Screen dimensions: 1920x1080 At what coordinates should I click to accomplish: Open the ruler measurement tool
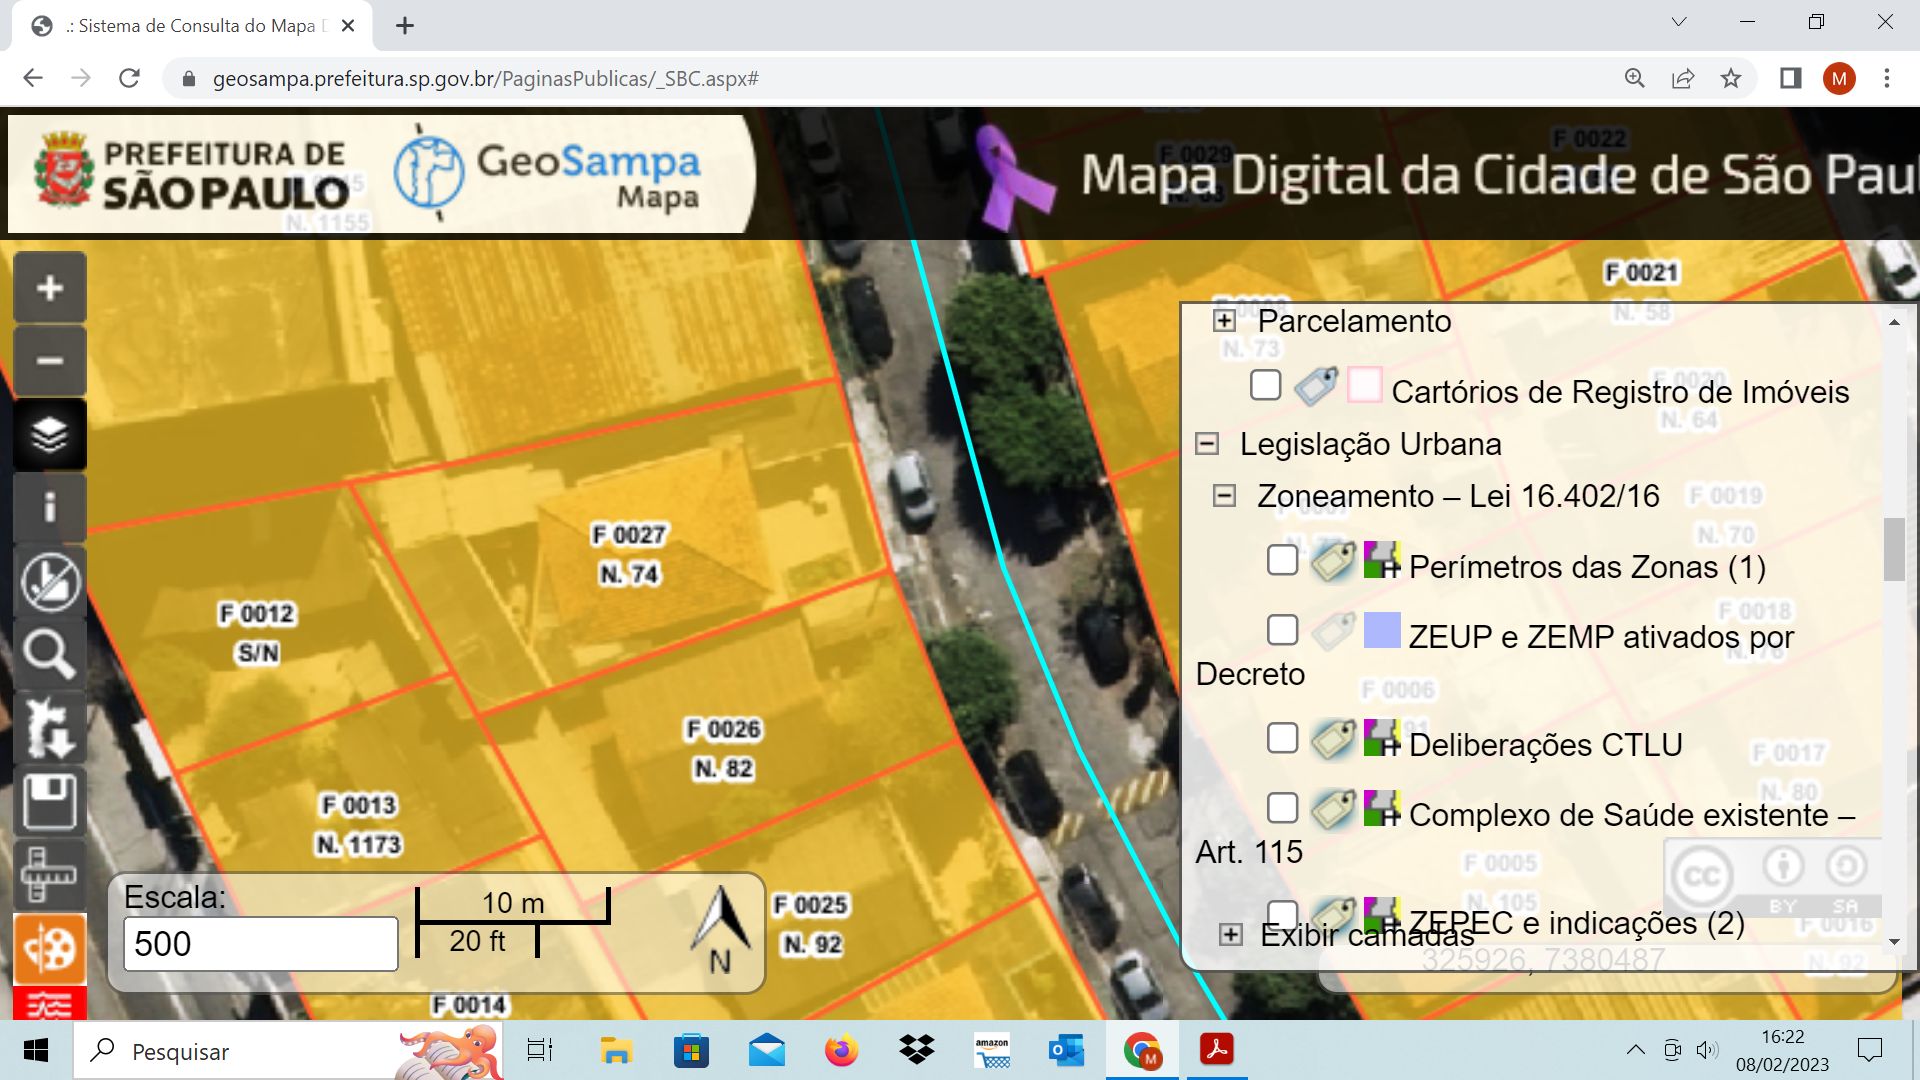(x=50, y=874)
